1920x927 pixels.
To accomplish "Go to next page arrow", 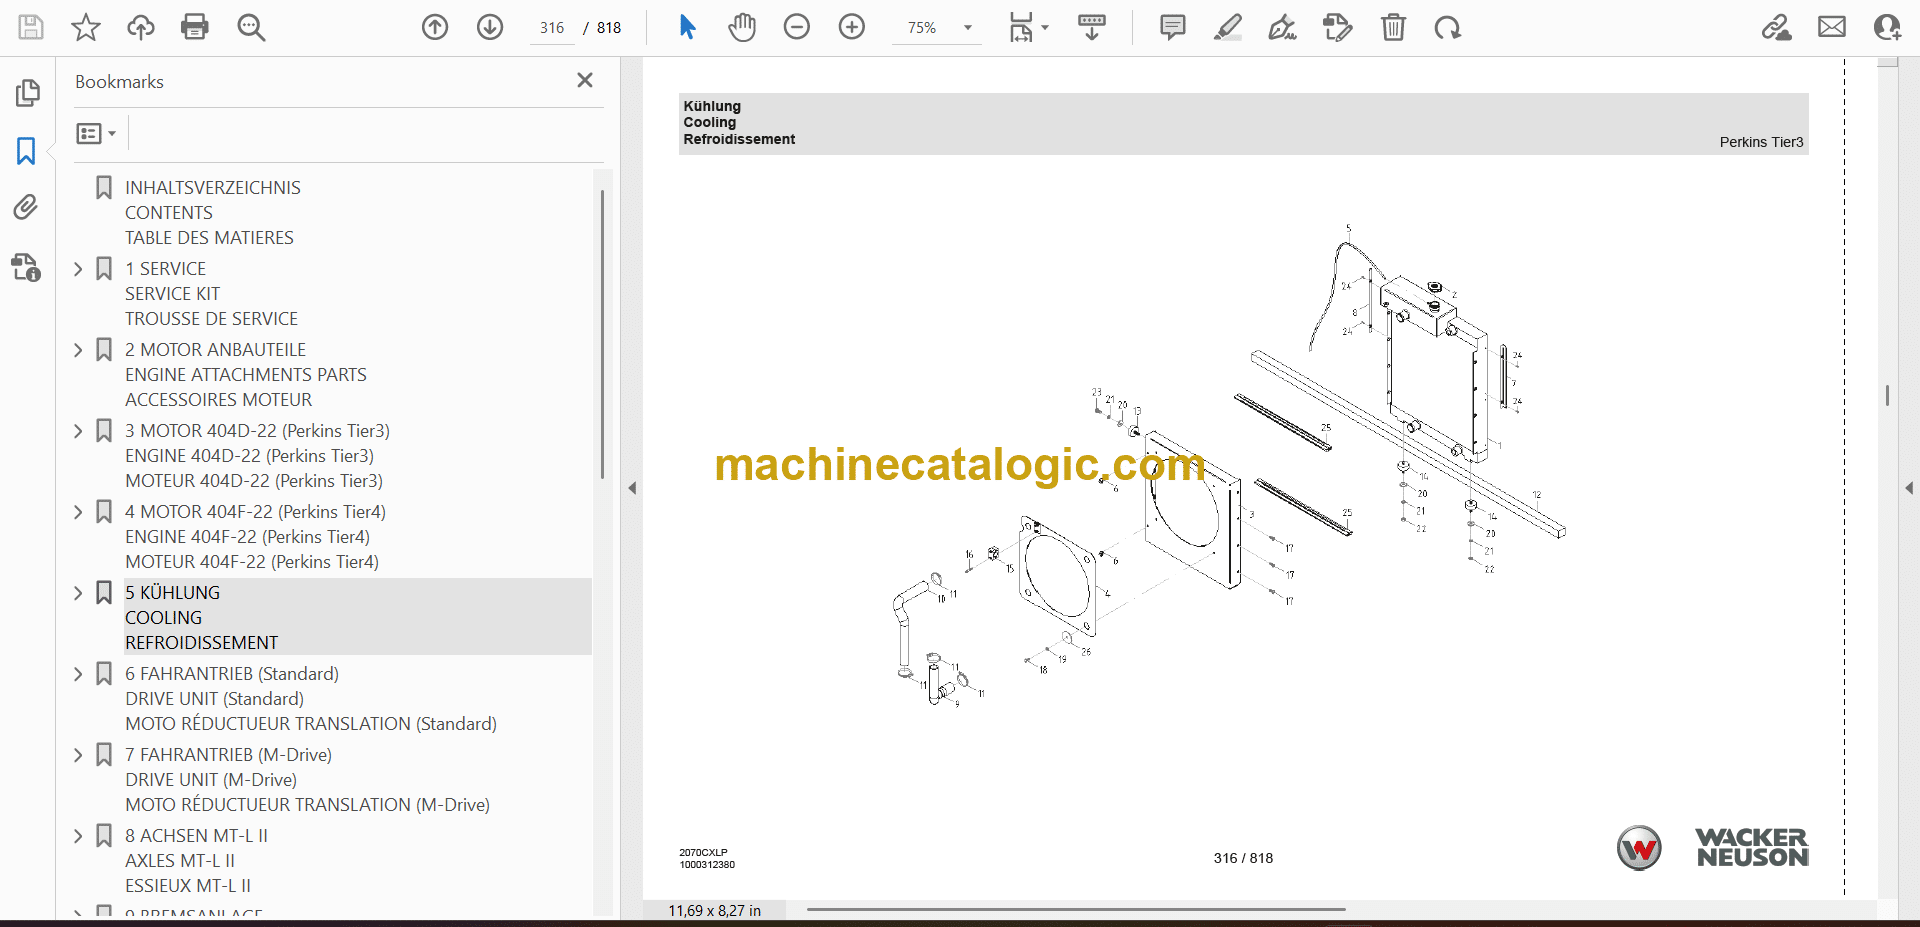I will point(489,27).
